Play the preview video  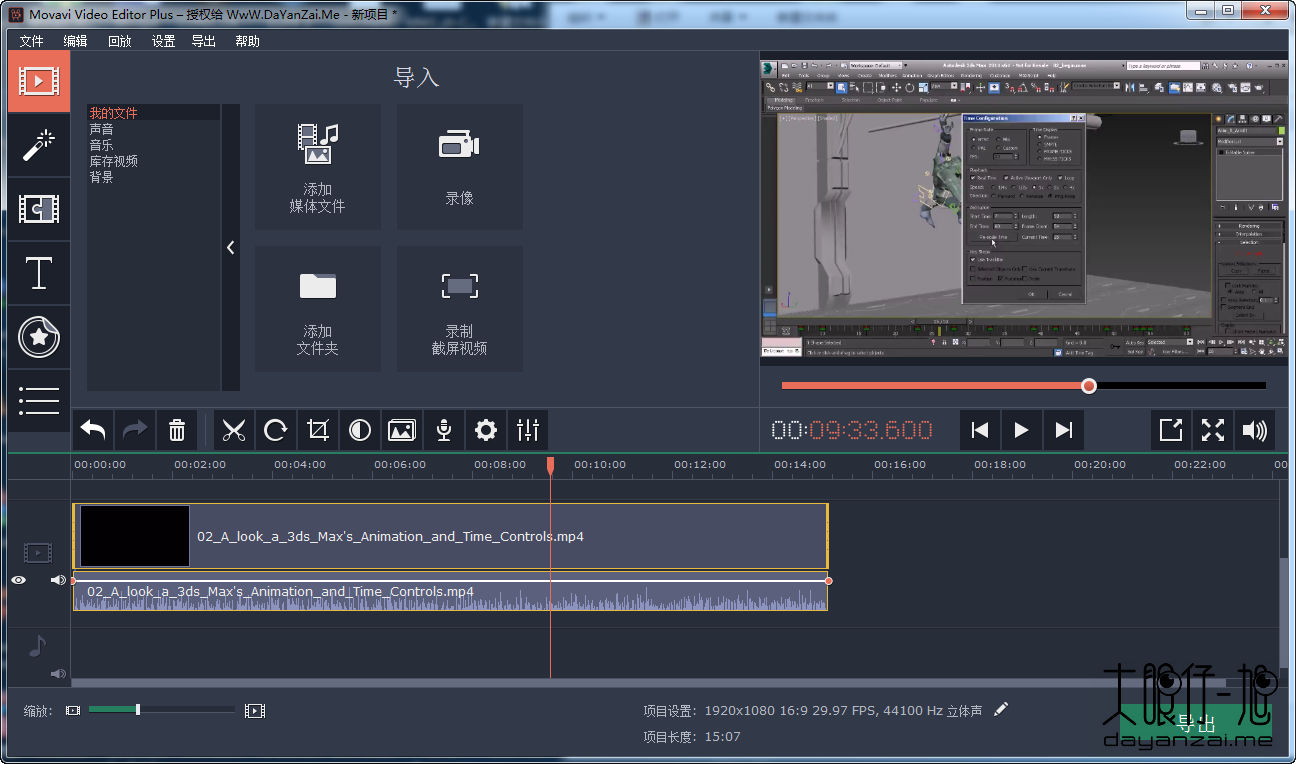pos(1022,430)
